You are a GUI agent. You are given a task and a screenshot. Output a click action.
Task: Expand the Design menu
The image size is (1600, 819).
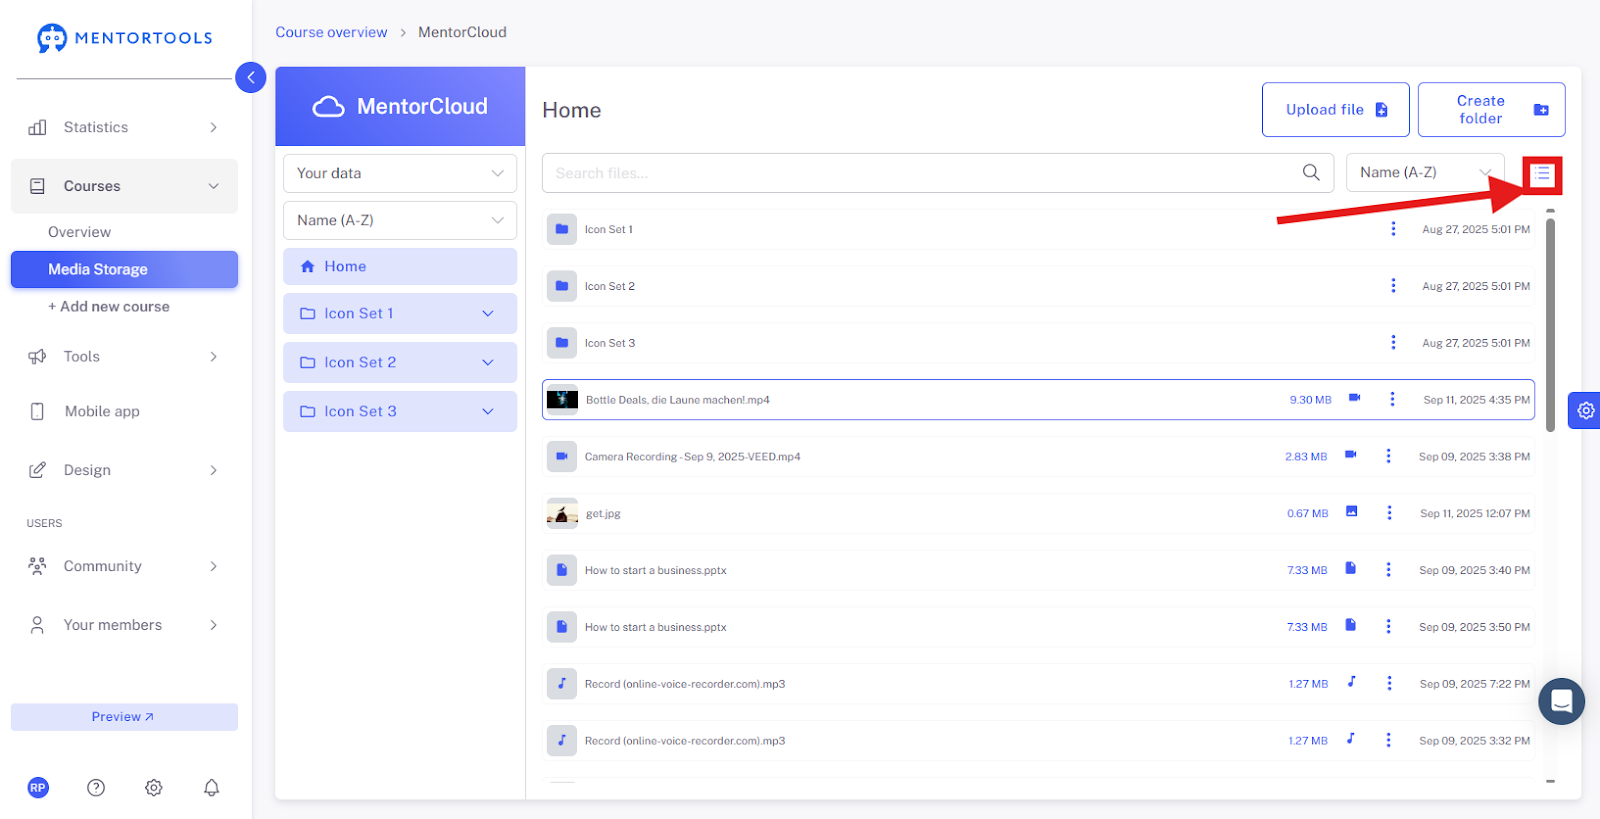point(124,470)
